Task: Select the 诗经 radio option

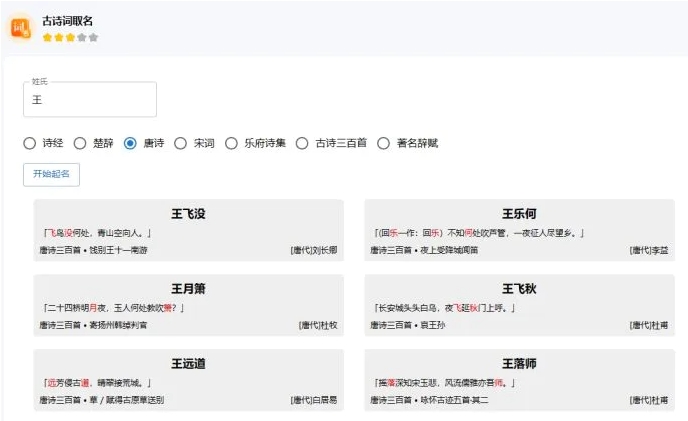Action: (x=30, y=143)
